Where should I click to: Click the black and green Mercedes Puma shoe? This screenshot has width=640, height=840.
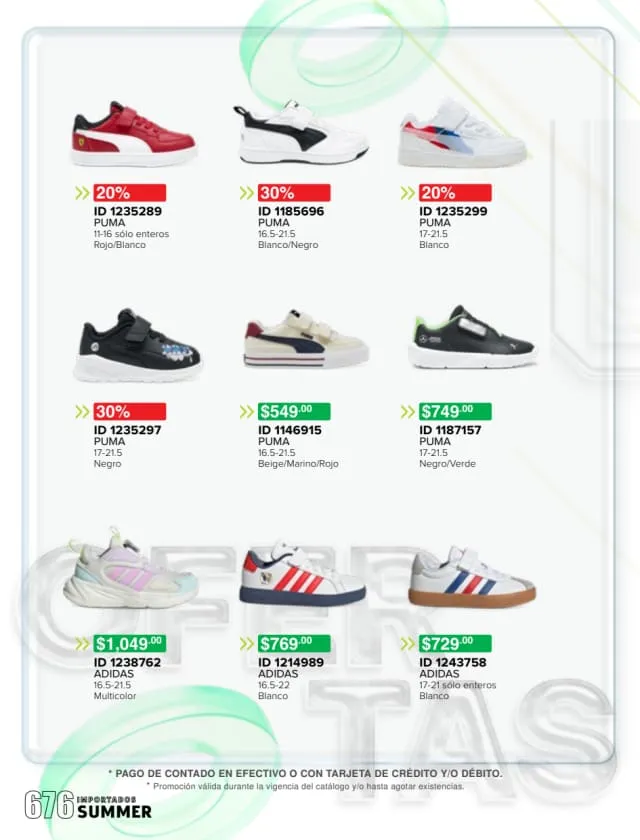(x=472, y=338)
